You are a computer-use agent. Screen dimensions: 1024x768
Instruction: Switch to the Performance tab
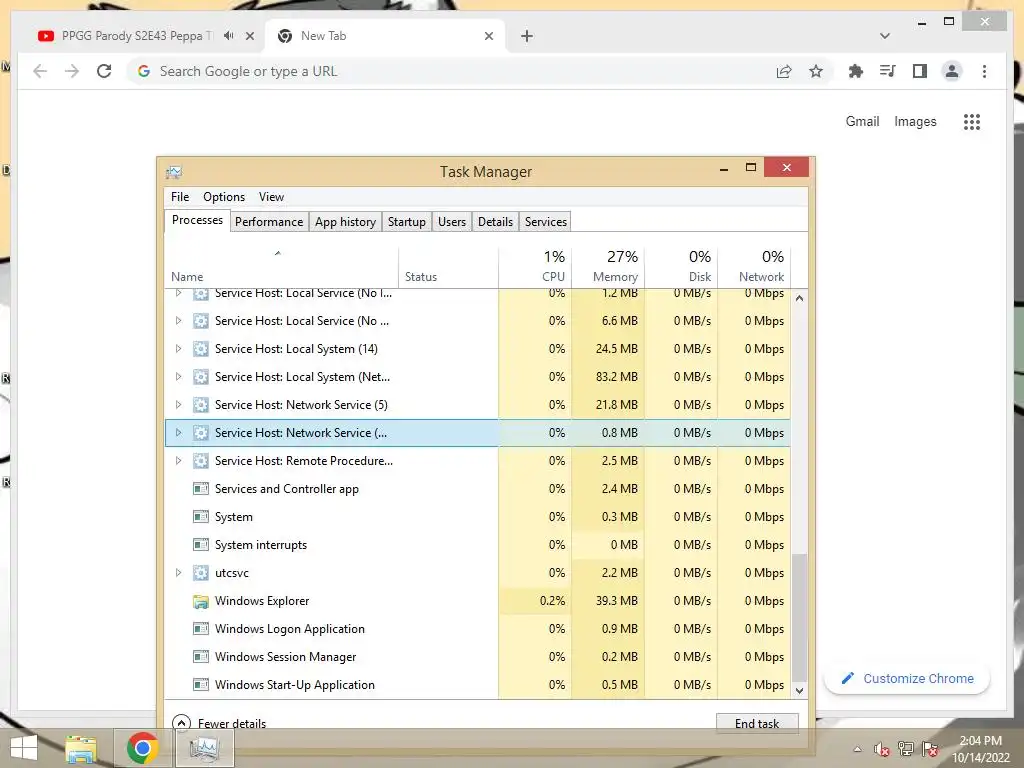point(269,221)
